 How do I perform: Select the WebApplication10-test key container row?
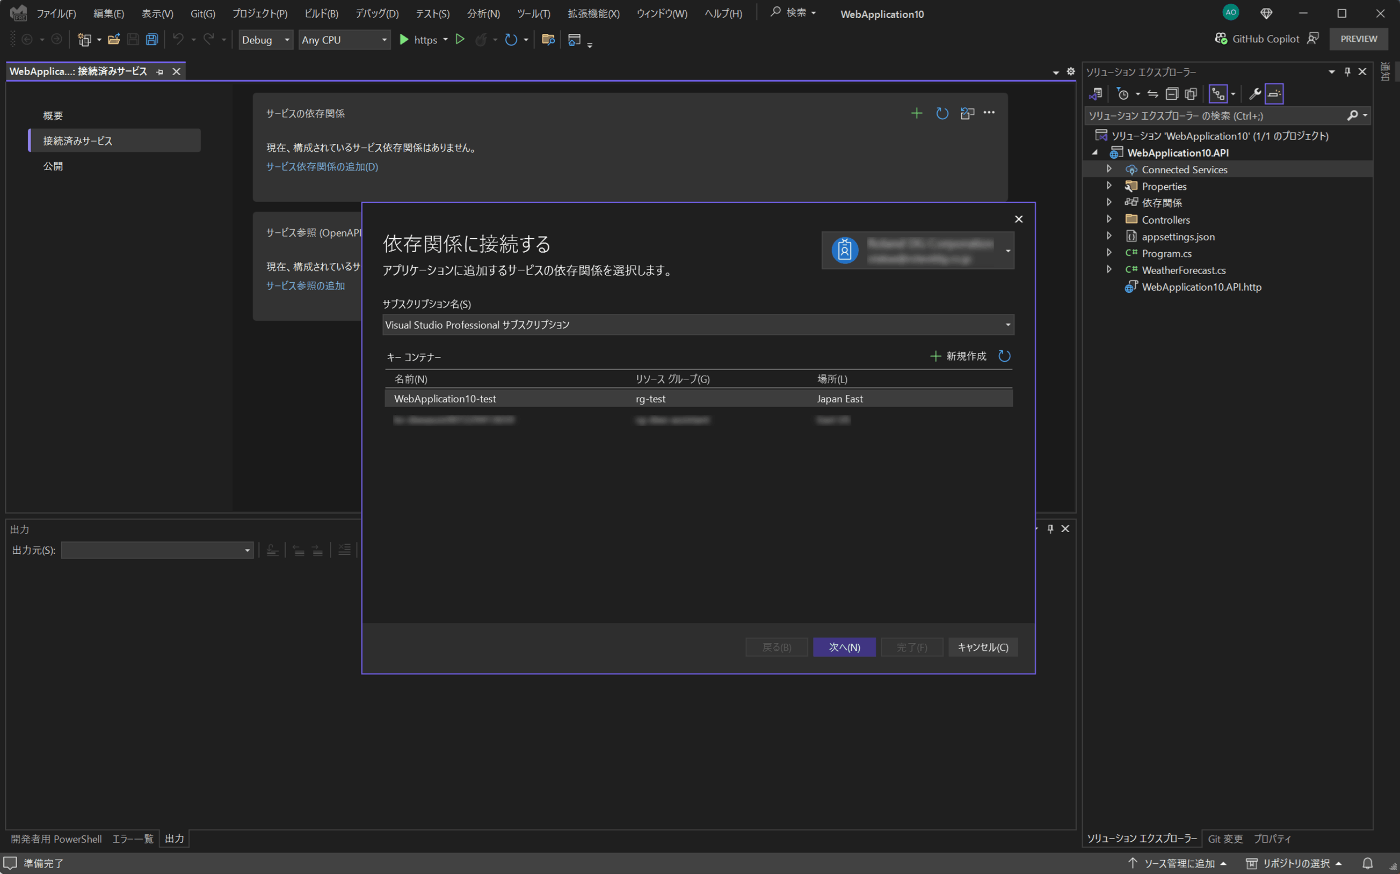click(x=698, y=399)
